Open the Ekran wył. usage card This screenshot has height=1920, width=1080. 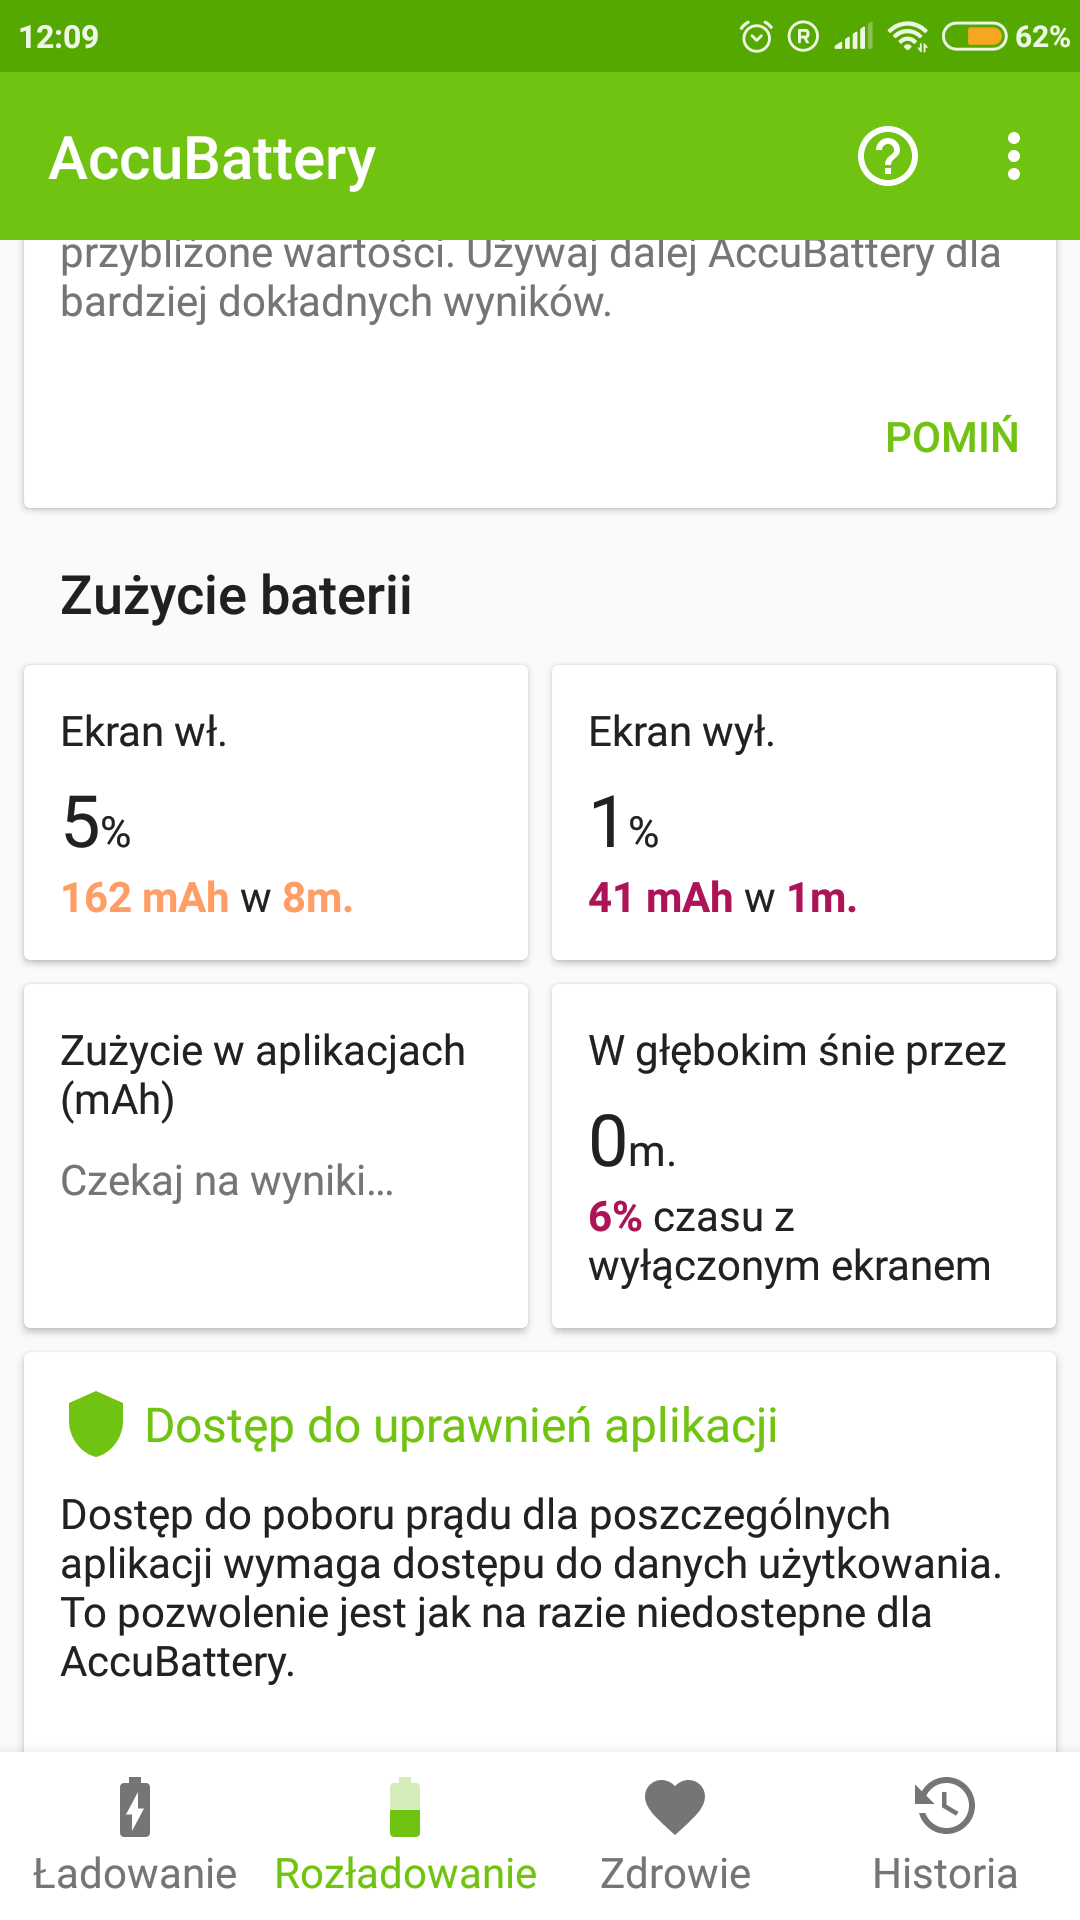[x=804, y=812]
